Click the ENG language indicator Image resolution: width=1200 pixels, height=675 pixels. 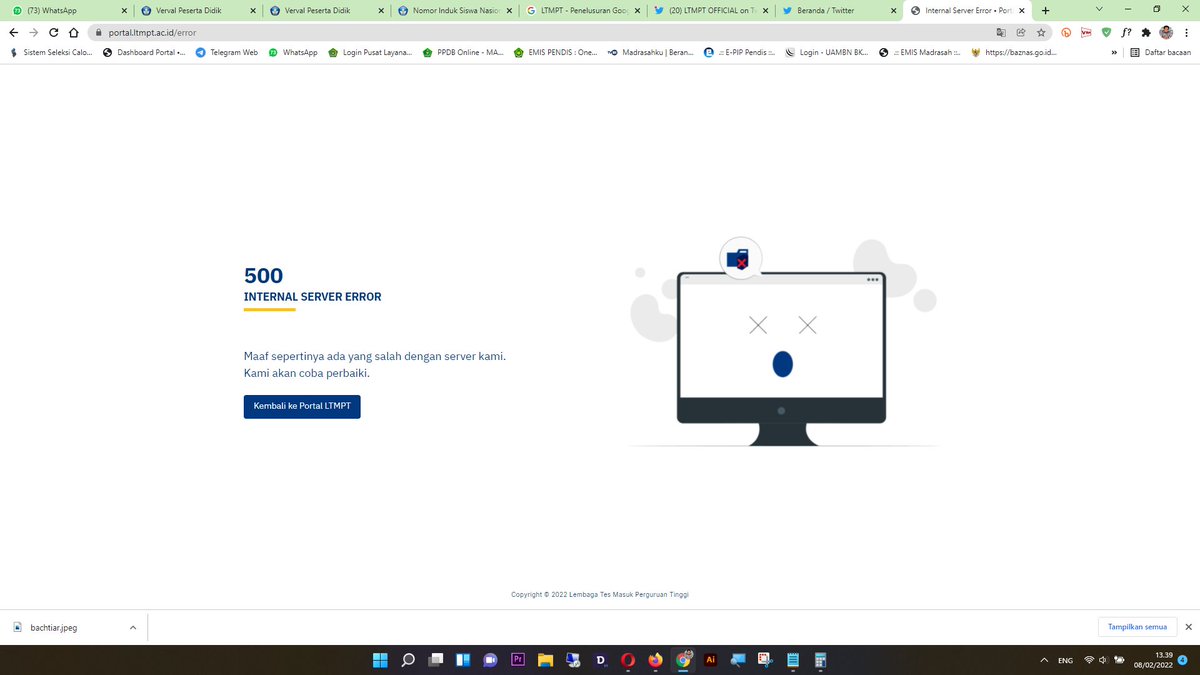tap(1066, 660)
